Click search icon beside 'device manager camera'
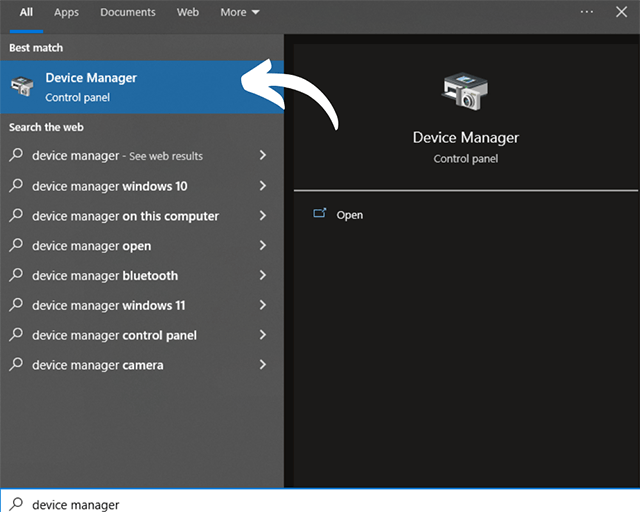640x512 pixels. (x=16, y=365)
